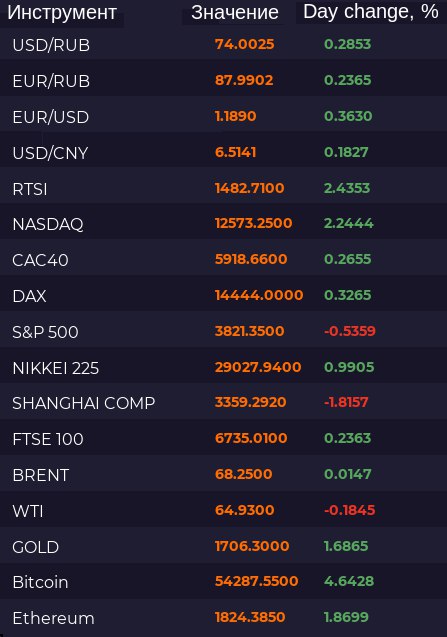This screenshot has width=447, height=637.
Task: Open the DAX index entry
Action: pyautogui.click(x=29, y=296)
